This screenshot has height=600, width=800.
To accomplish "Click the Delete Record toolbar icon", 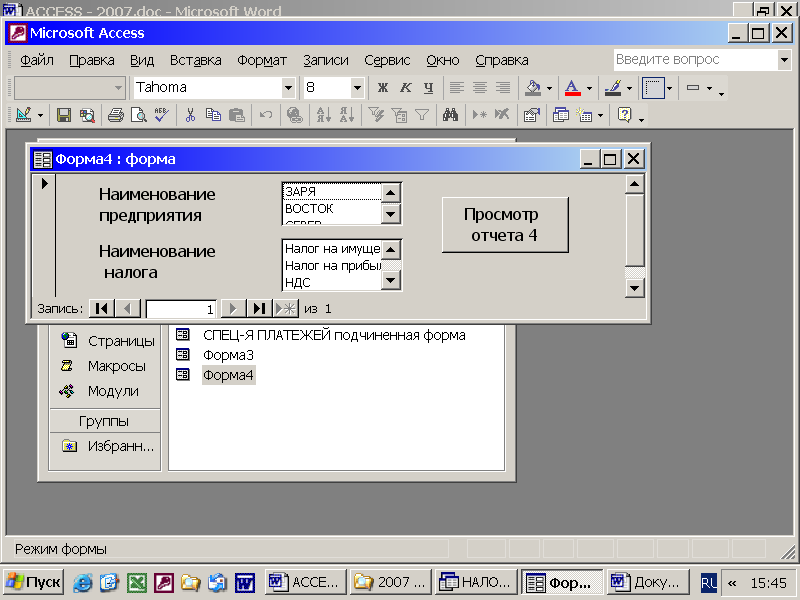I will point(502,115).
